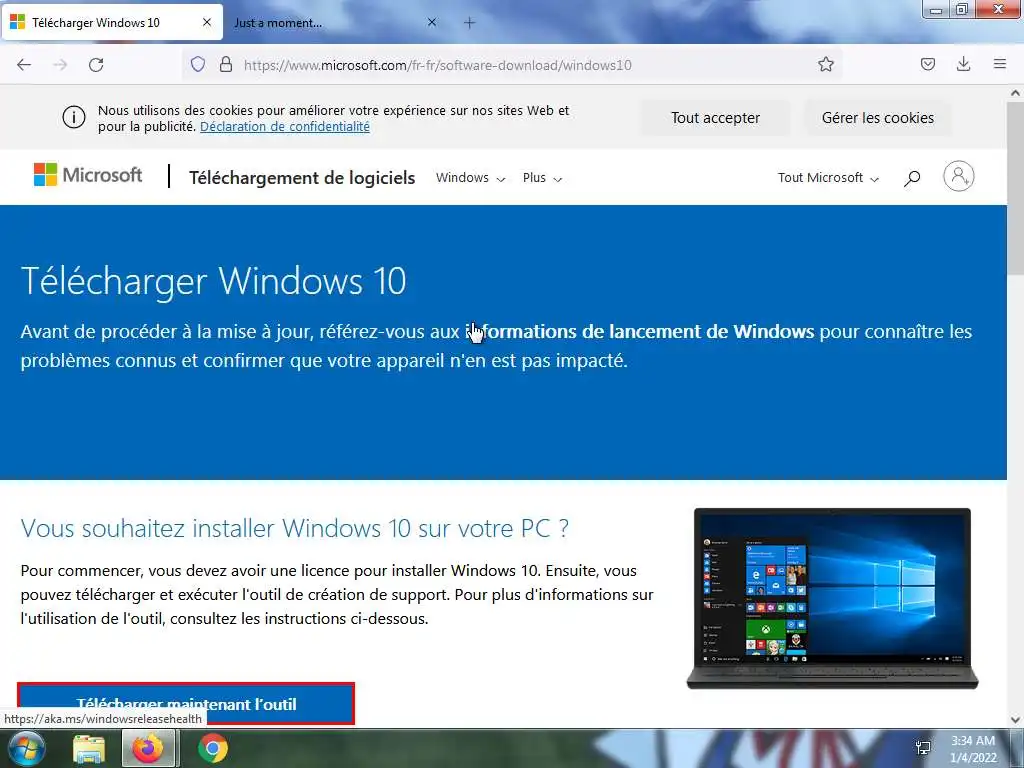
Task: Click the cookie notice info icon
Action: click(74, 118)
